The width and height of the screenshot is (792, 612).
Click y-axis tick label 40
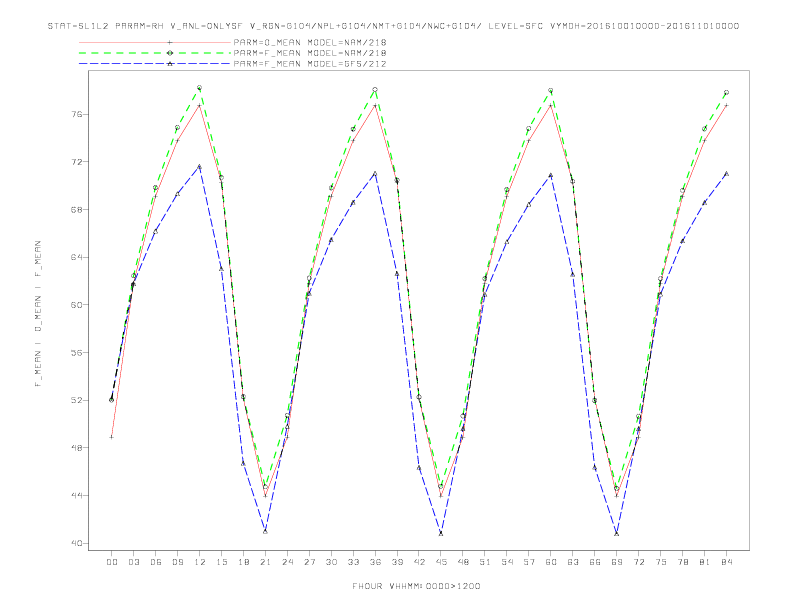78,543
